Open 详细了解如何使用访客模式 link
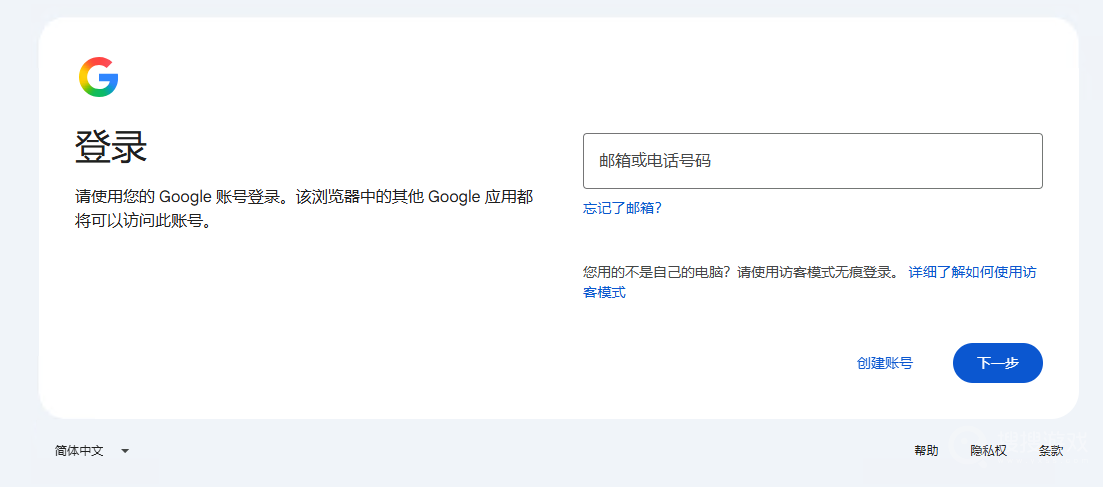The height and width of the screenshot is (487, 1103). point(810,282)
